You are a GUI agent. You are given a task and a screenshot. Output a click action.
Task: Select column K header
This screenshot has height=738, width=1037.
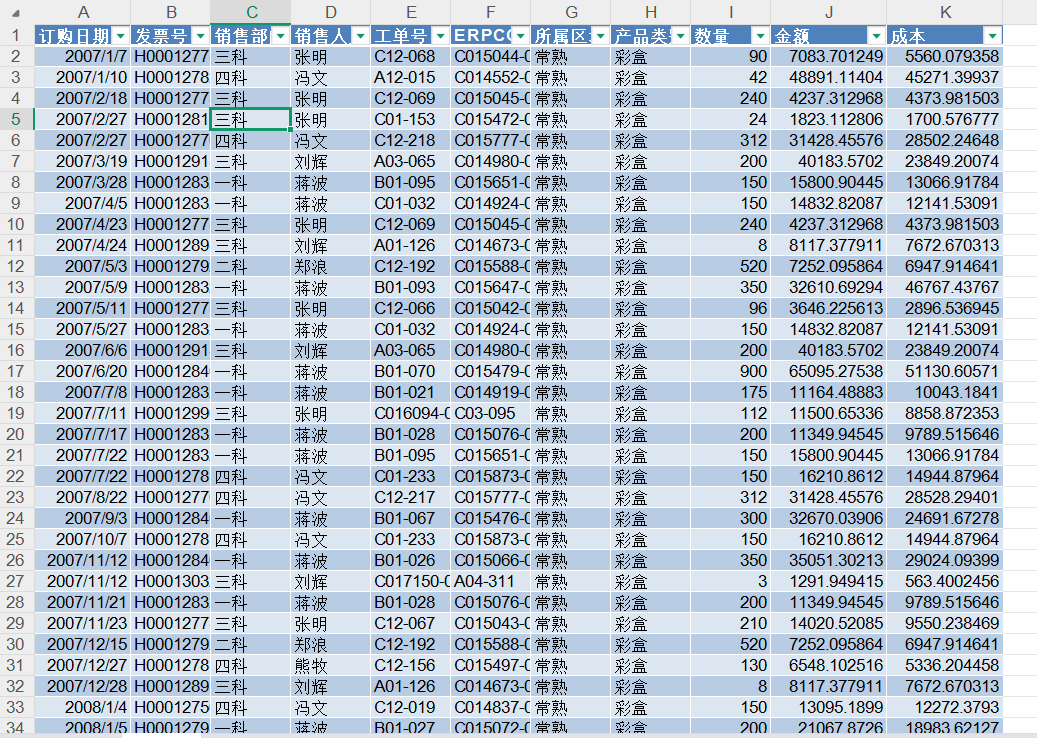(x=945, y=12)
